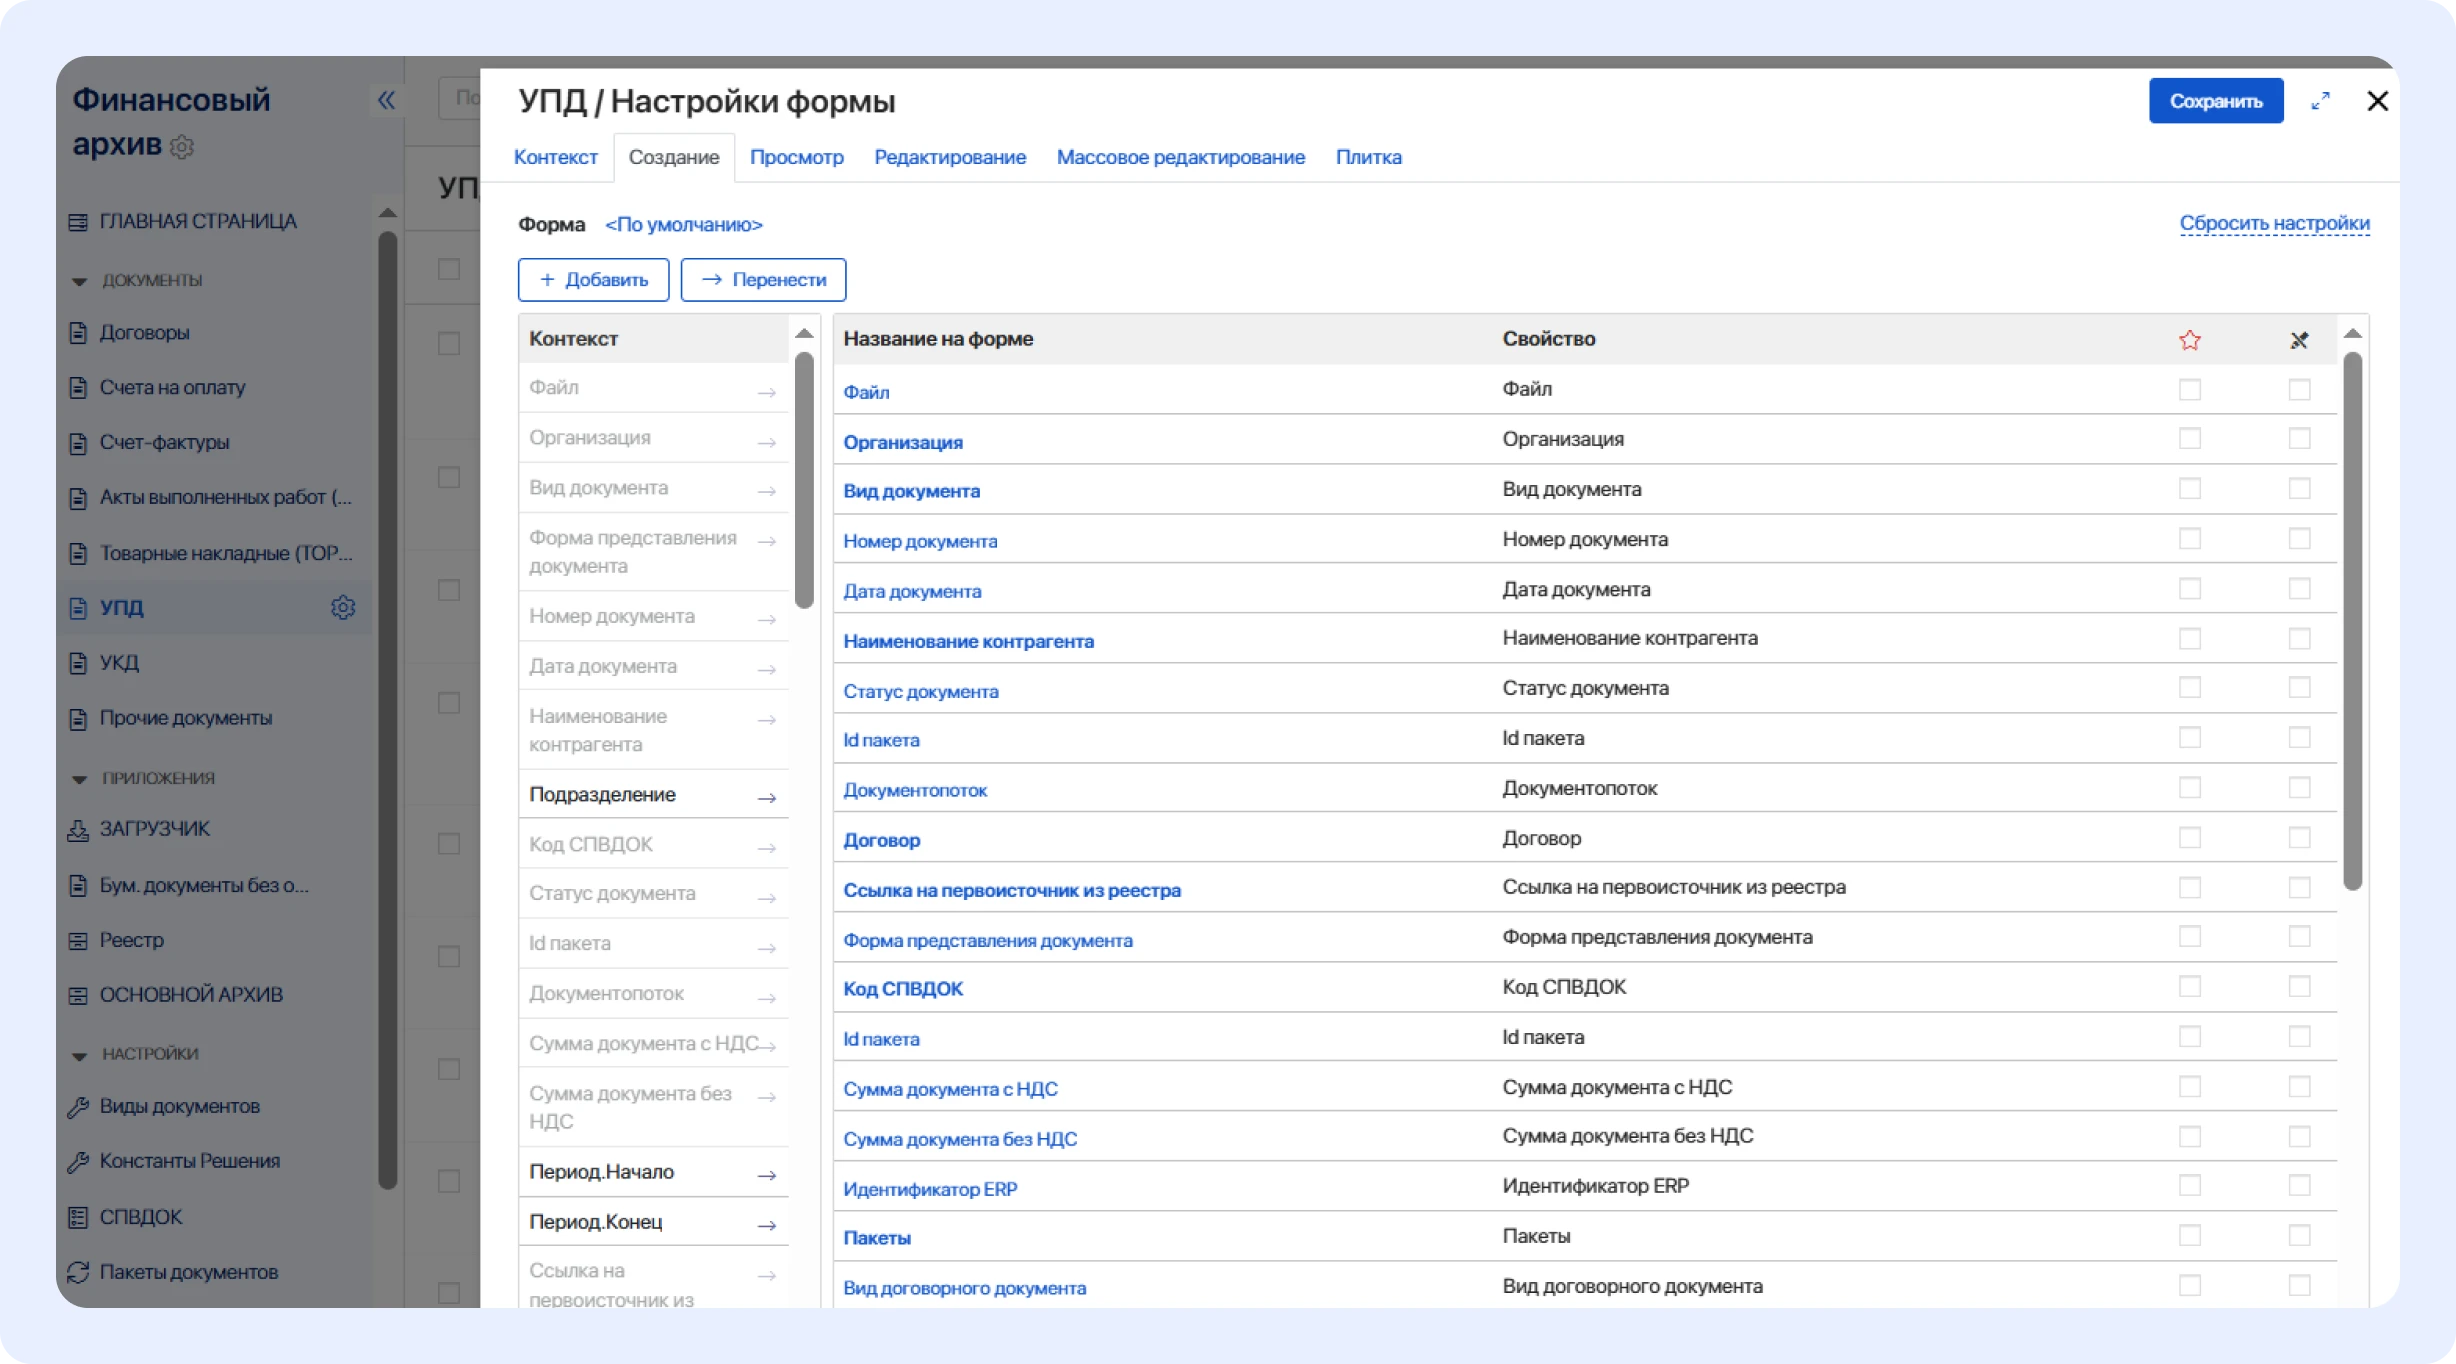Collapse the НАСТРОЙКИ section
The width and height of the screenshot is (2456, 1364).
coord(79,1054)
